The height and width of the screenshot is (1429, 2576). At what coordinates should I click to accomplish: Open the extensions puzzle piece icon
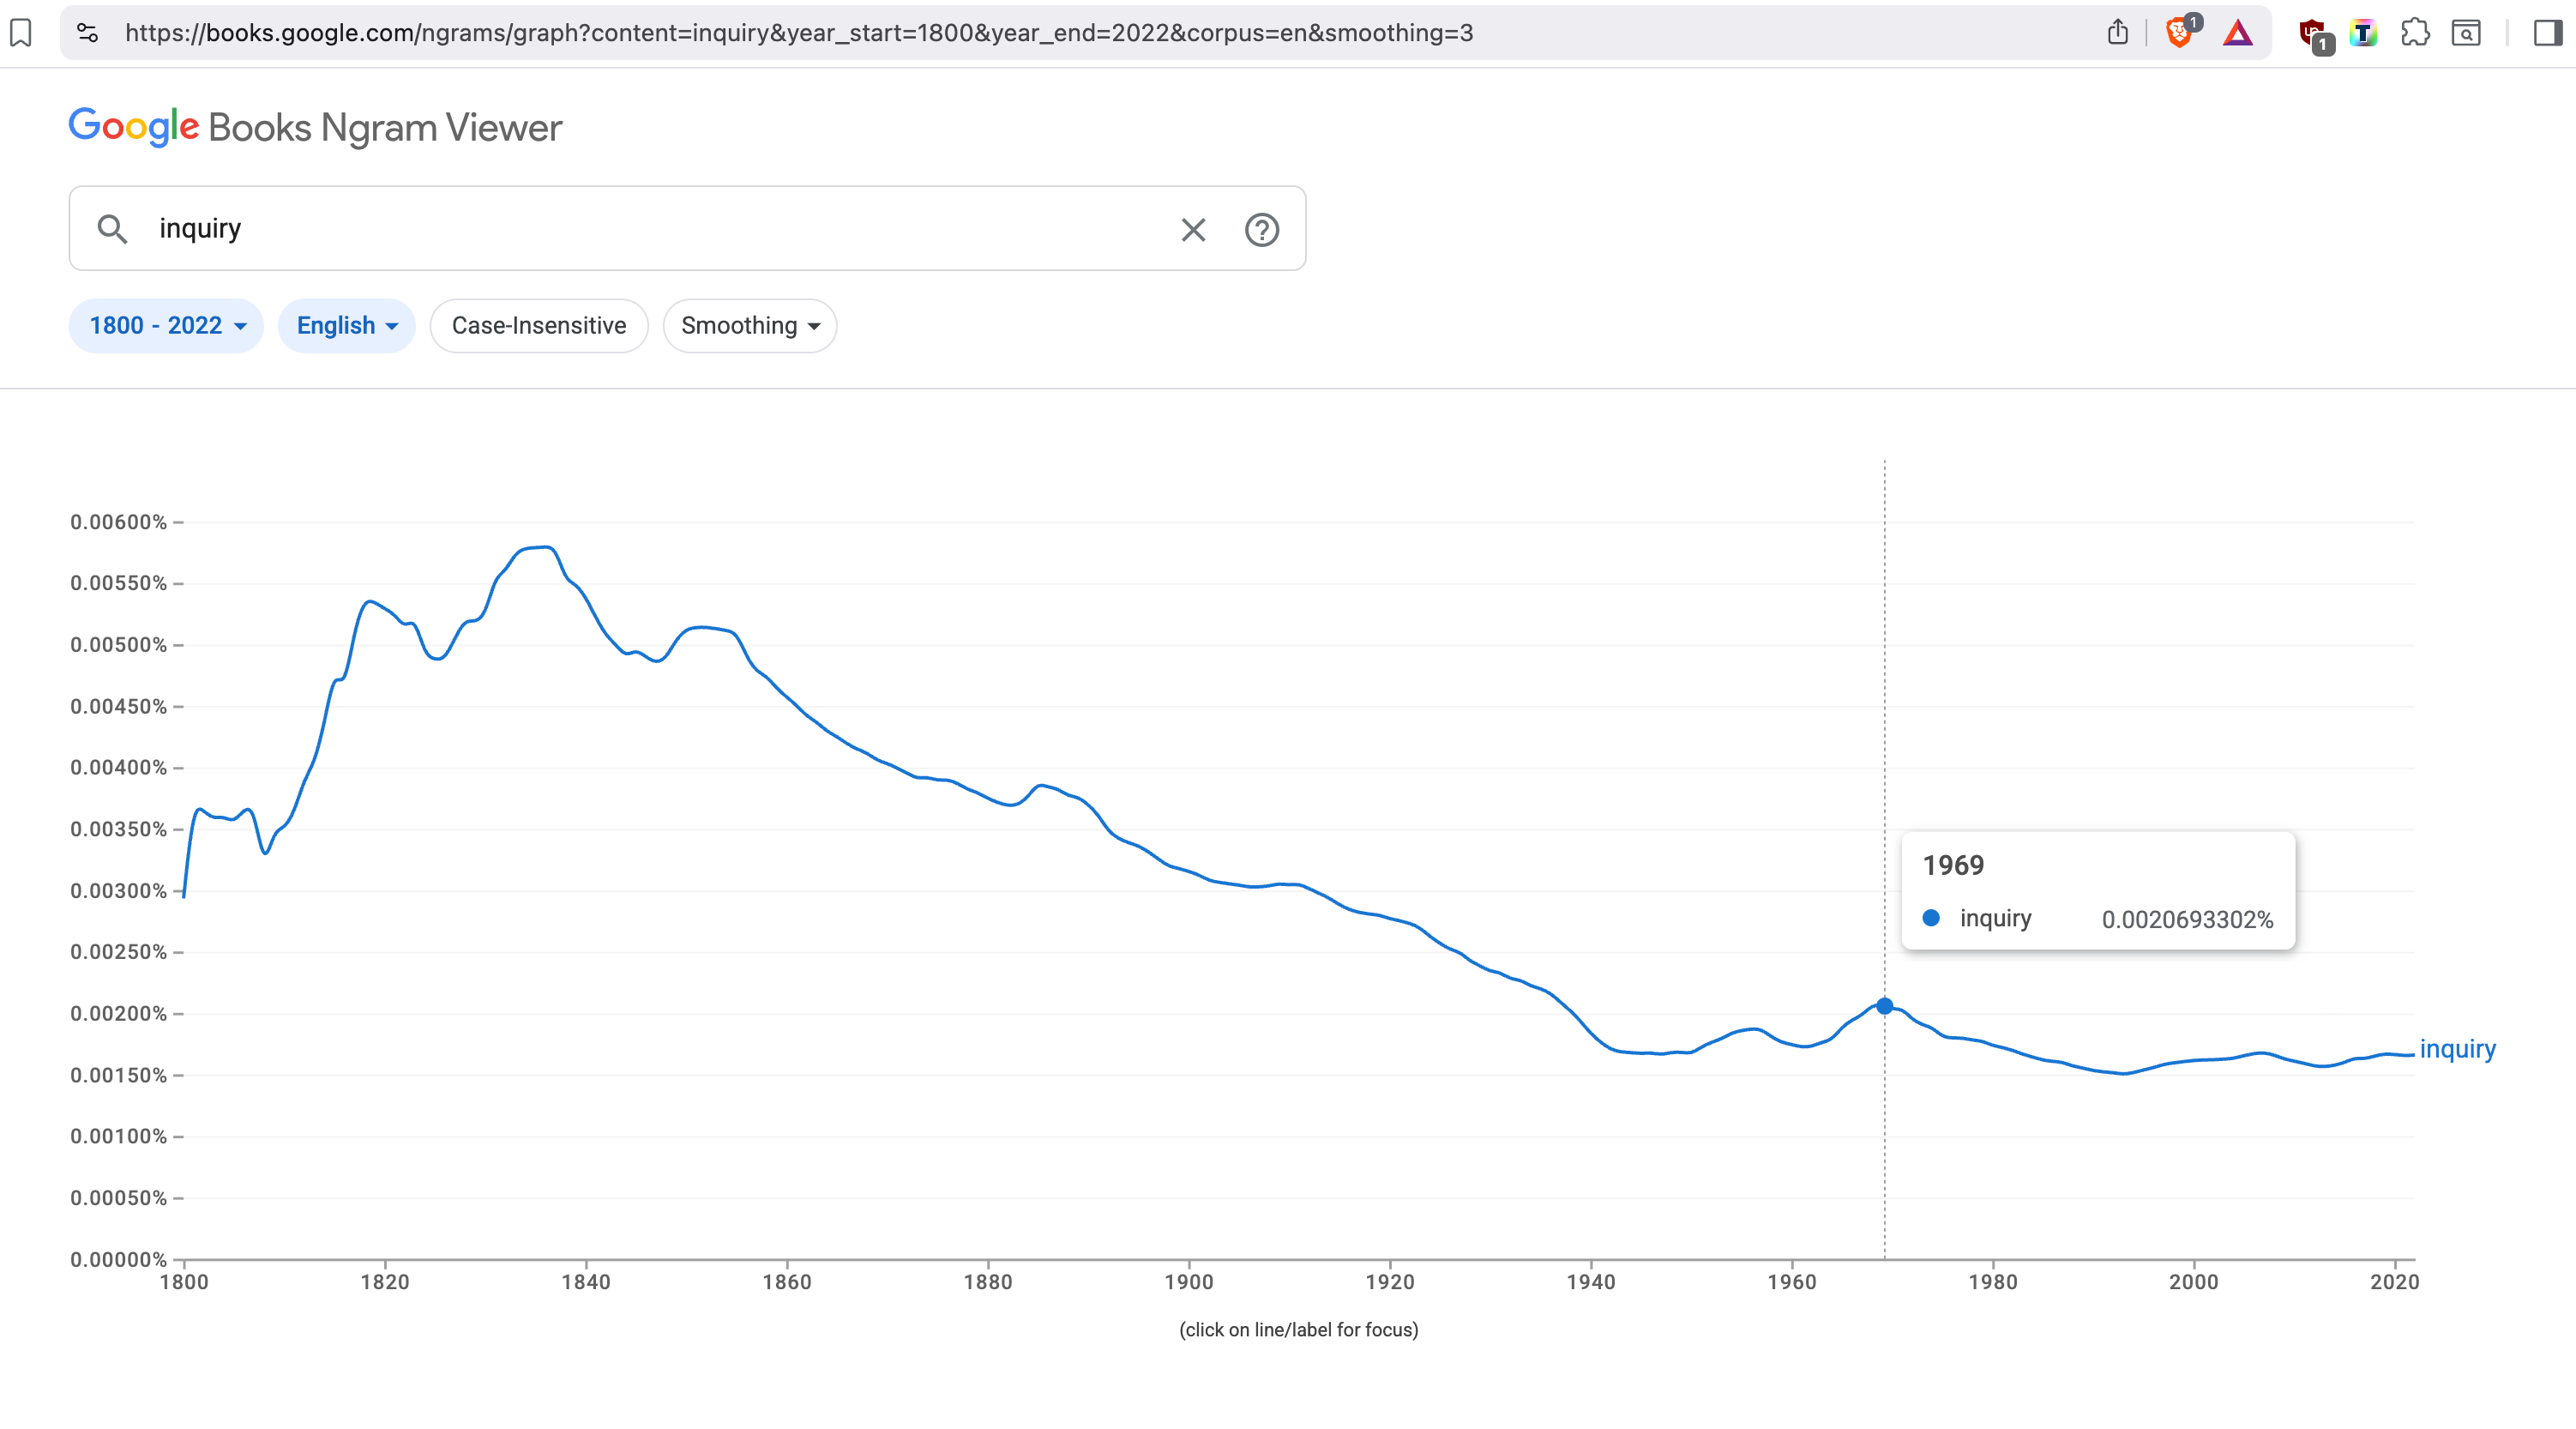pyautogui.click(x=2414, y=33)
